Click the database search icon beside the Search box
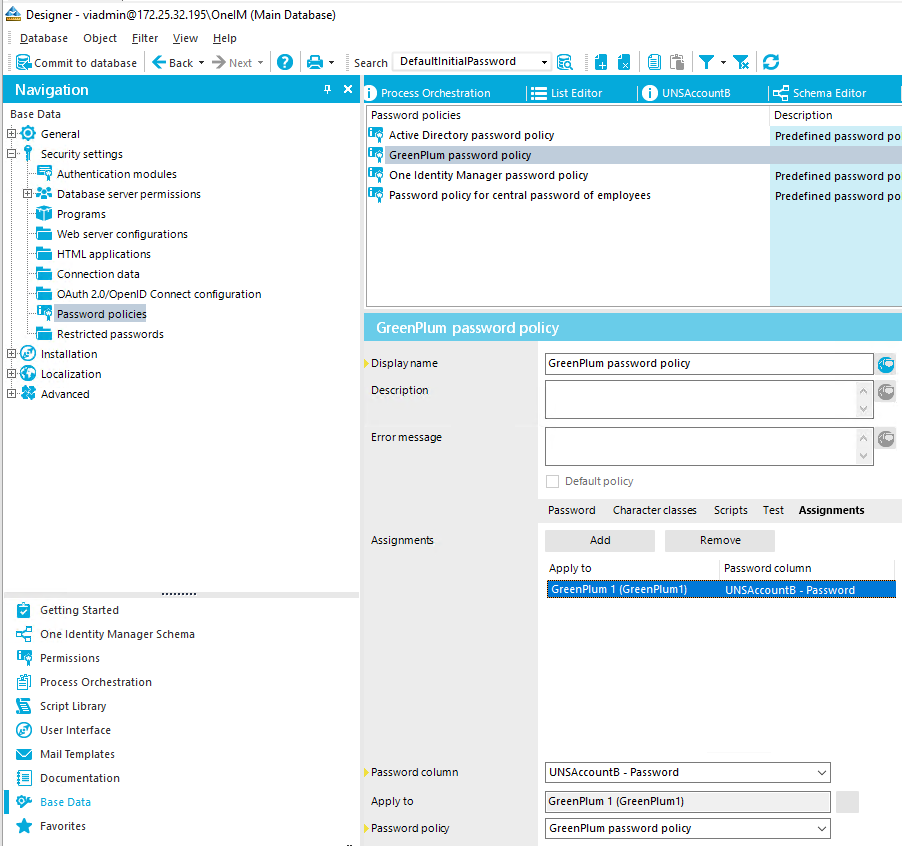This screenshot has height=846, width=902. [x=565, y=61]
